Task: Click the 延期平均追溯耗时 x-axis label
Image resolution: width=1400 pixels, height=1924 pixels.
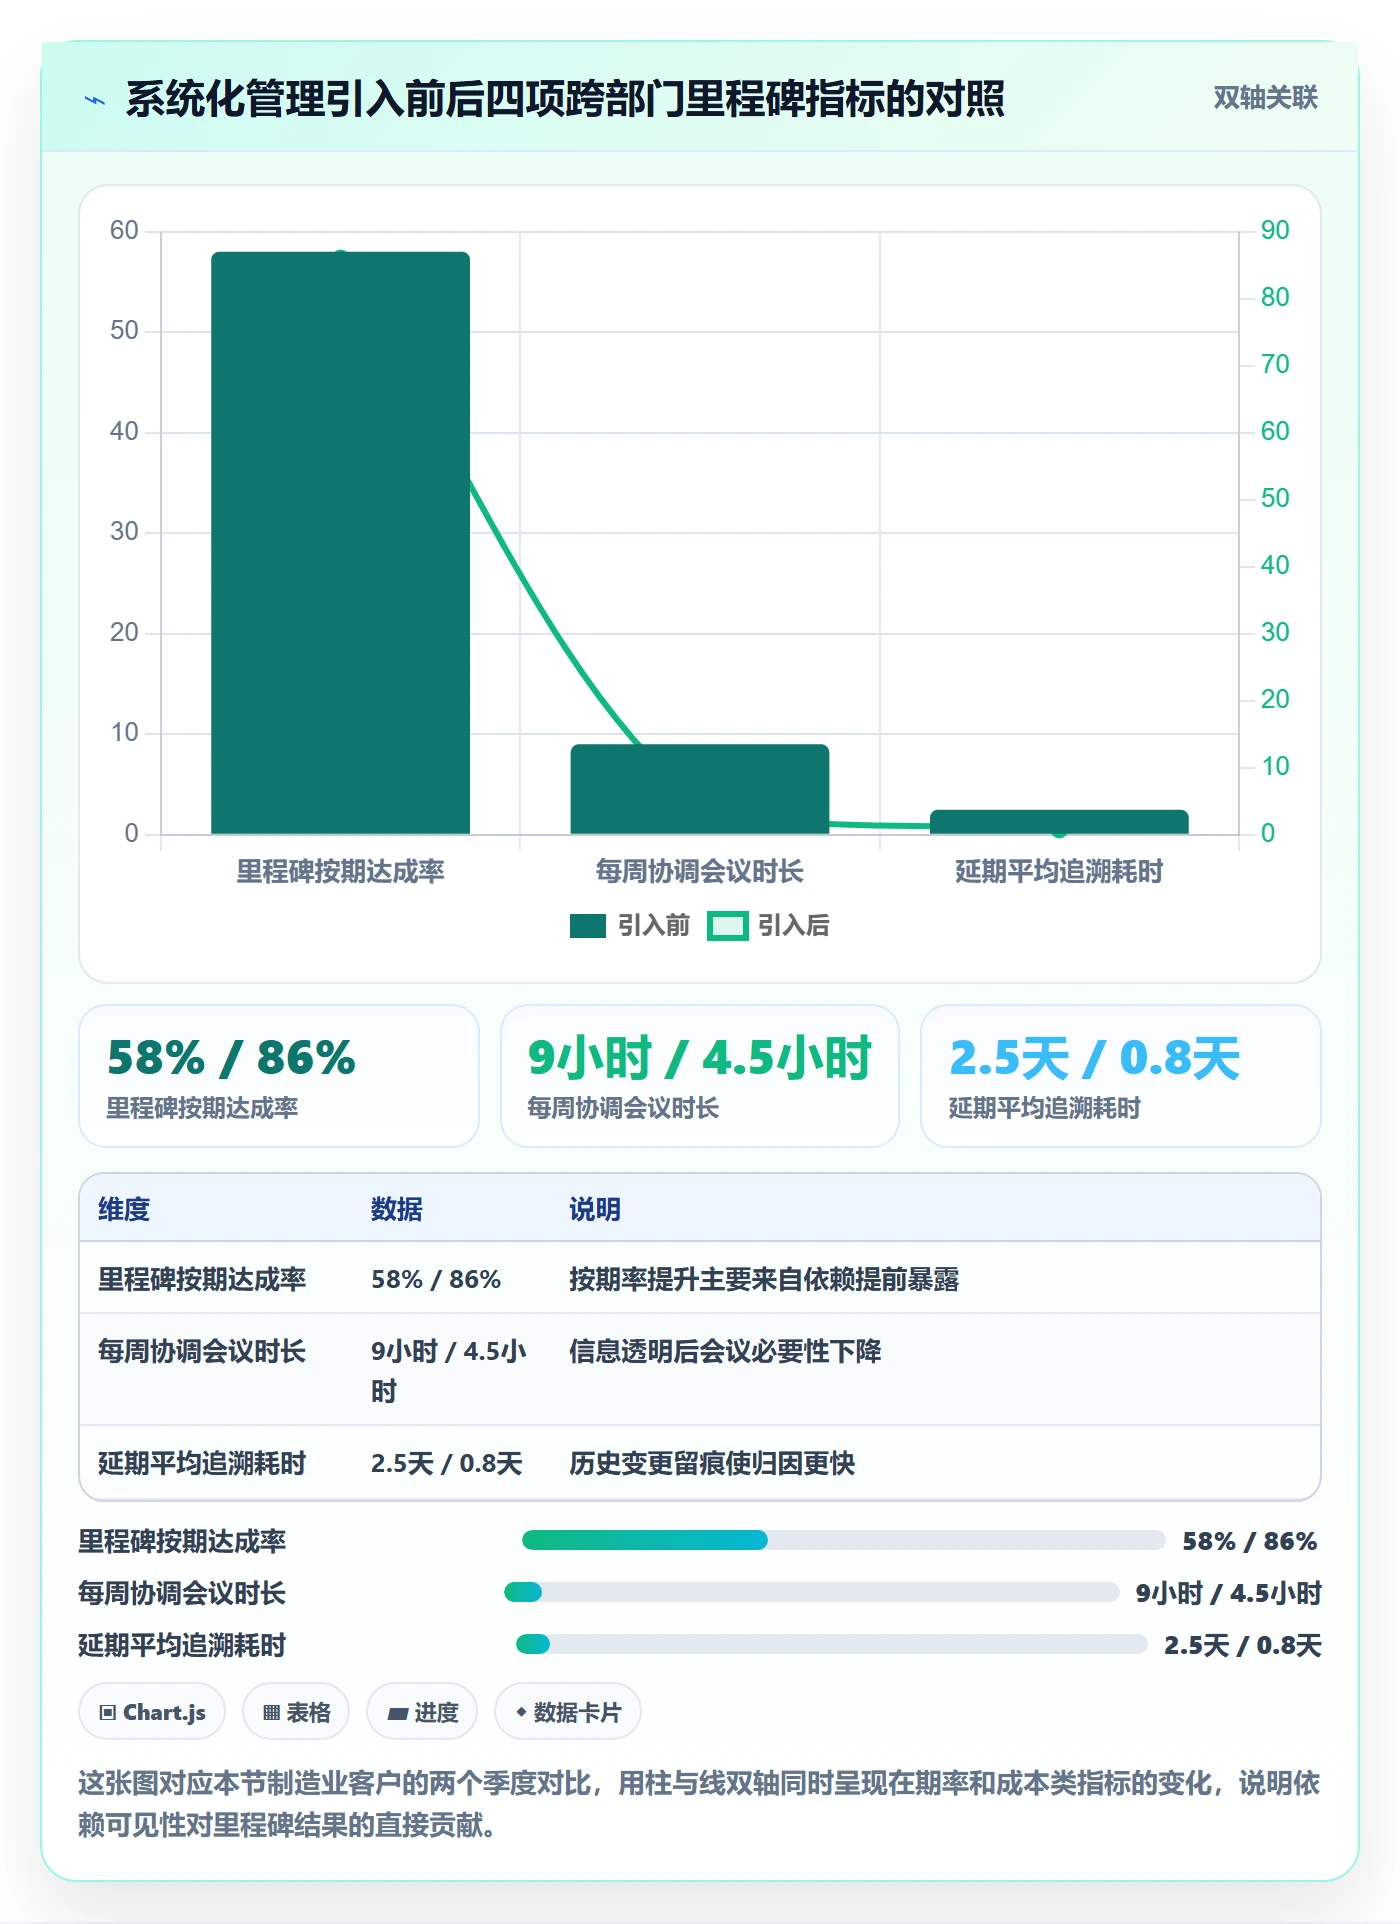Action: pyautogui.click(x=1059, y=872)
